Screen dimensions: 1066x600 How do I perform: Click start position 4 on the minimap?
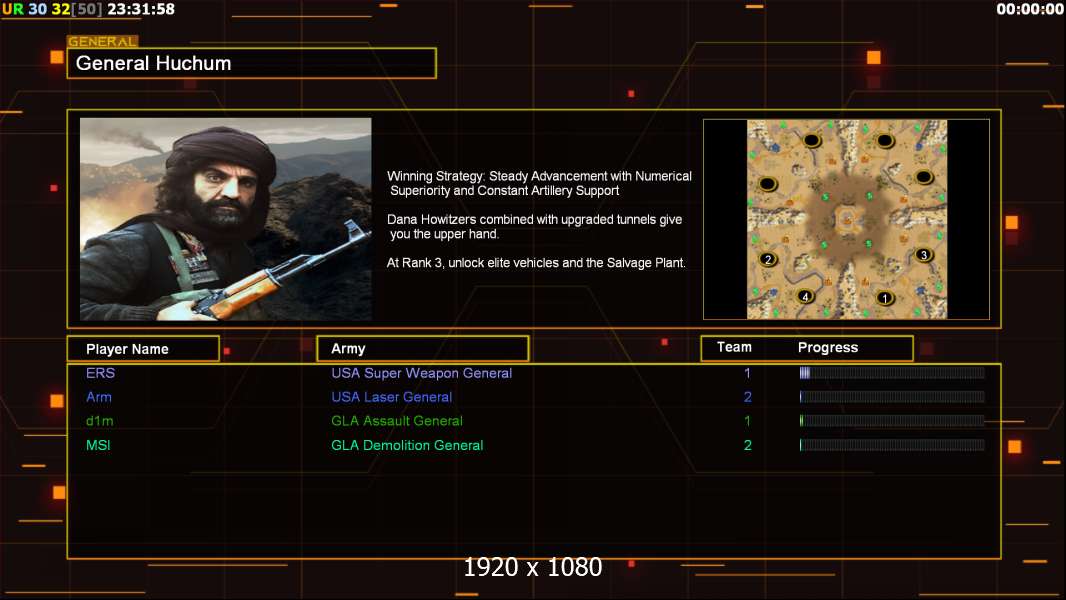pos(805,296)
